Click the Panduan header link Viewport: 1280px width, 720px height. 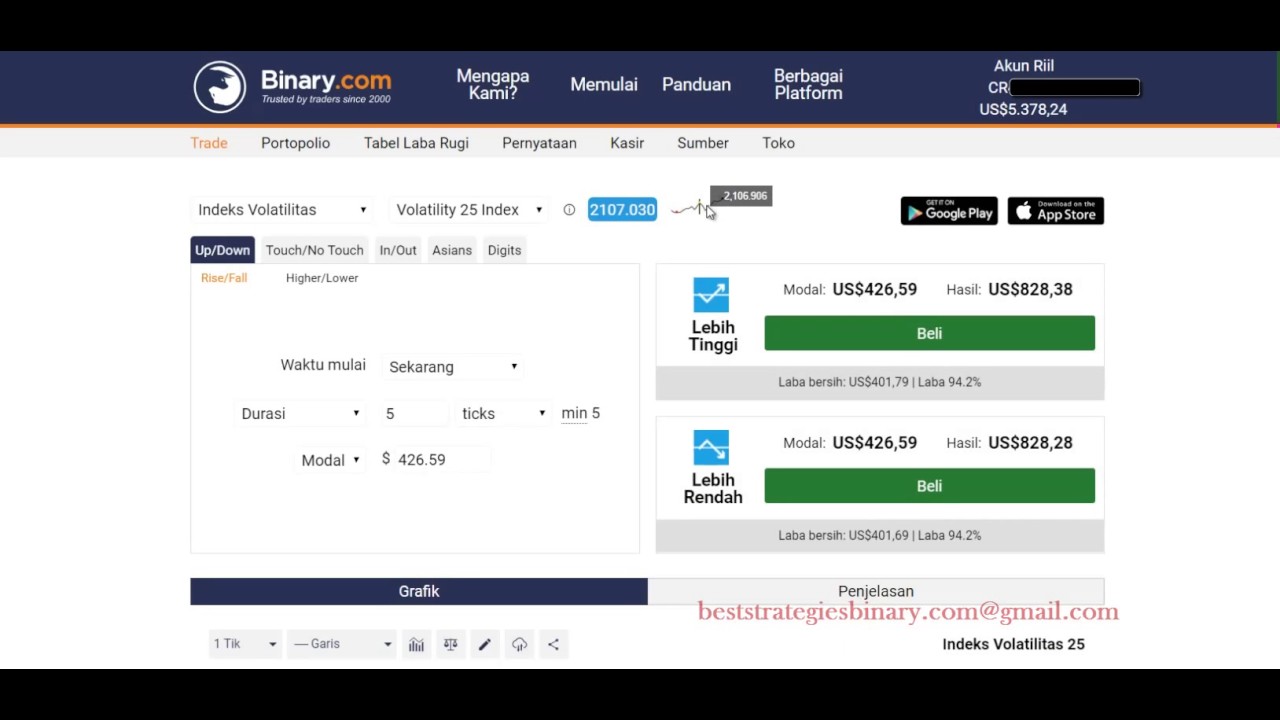pos(696,85)
